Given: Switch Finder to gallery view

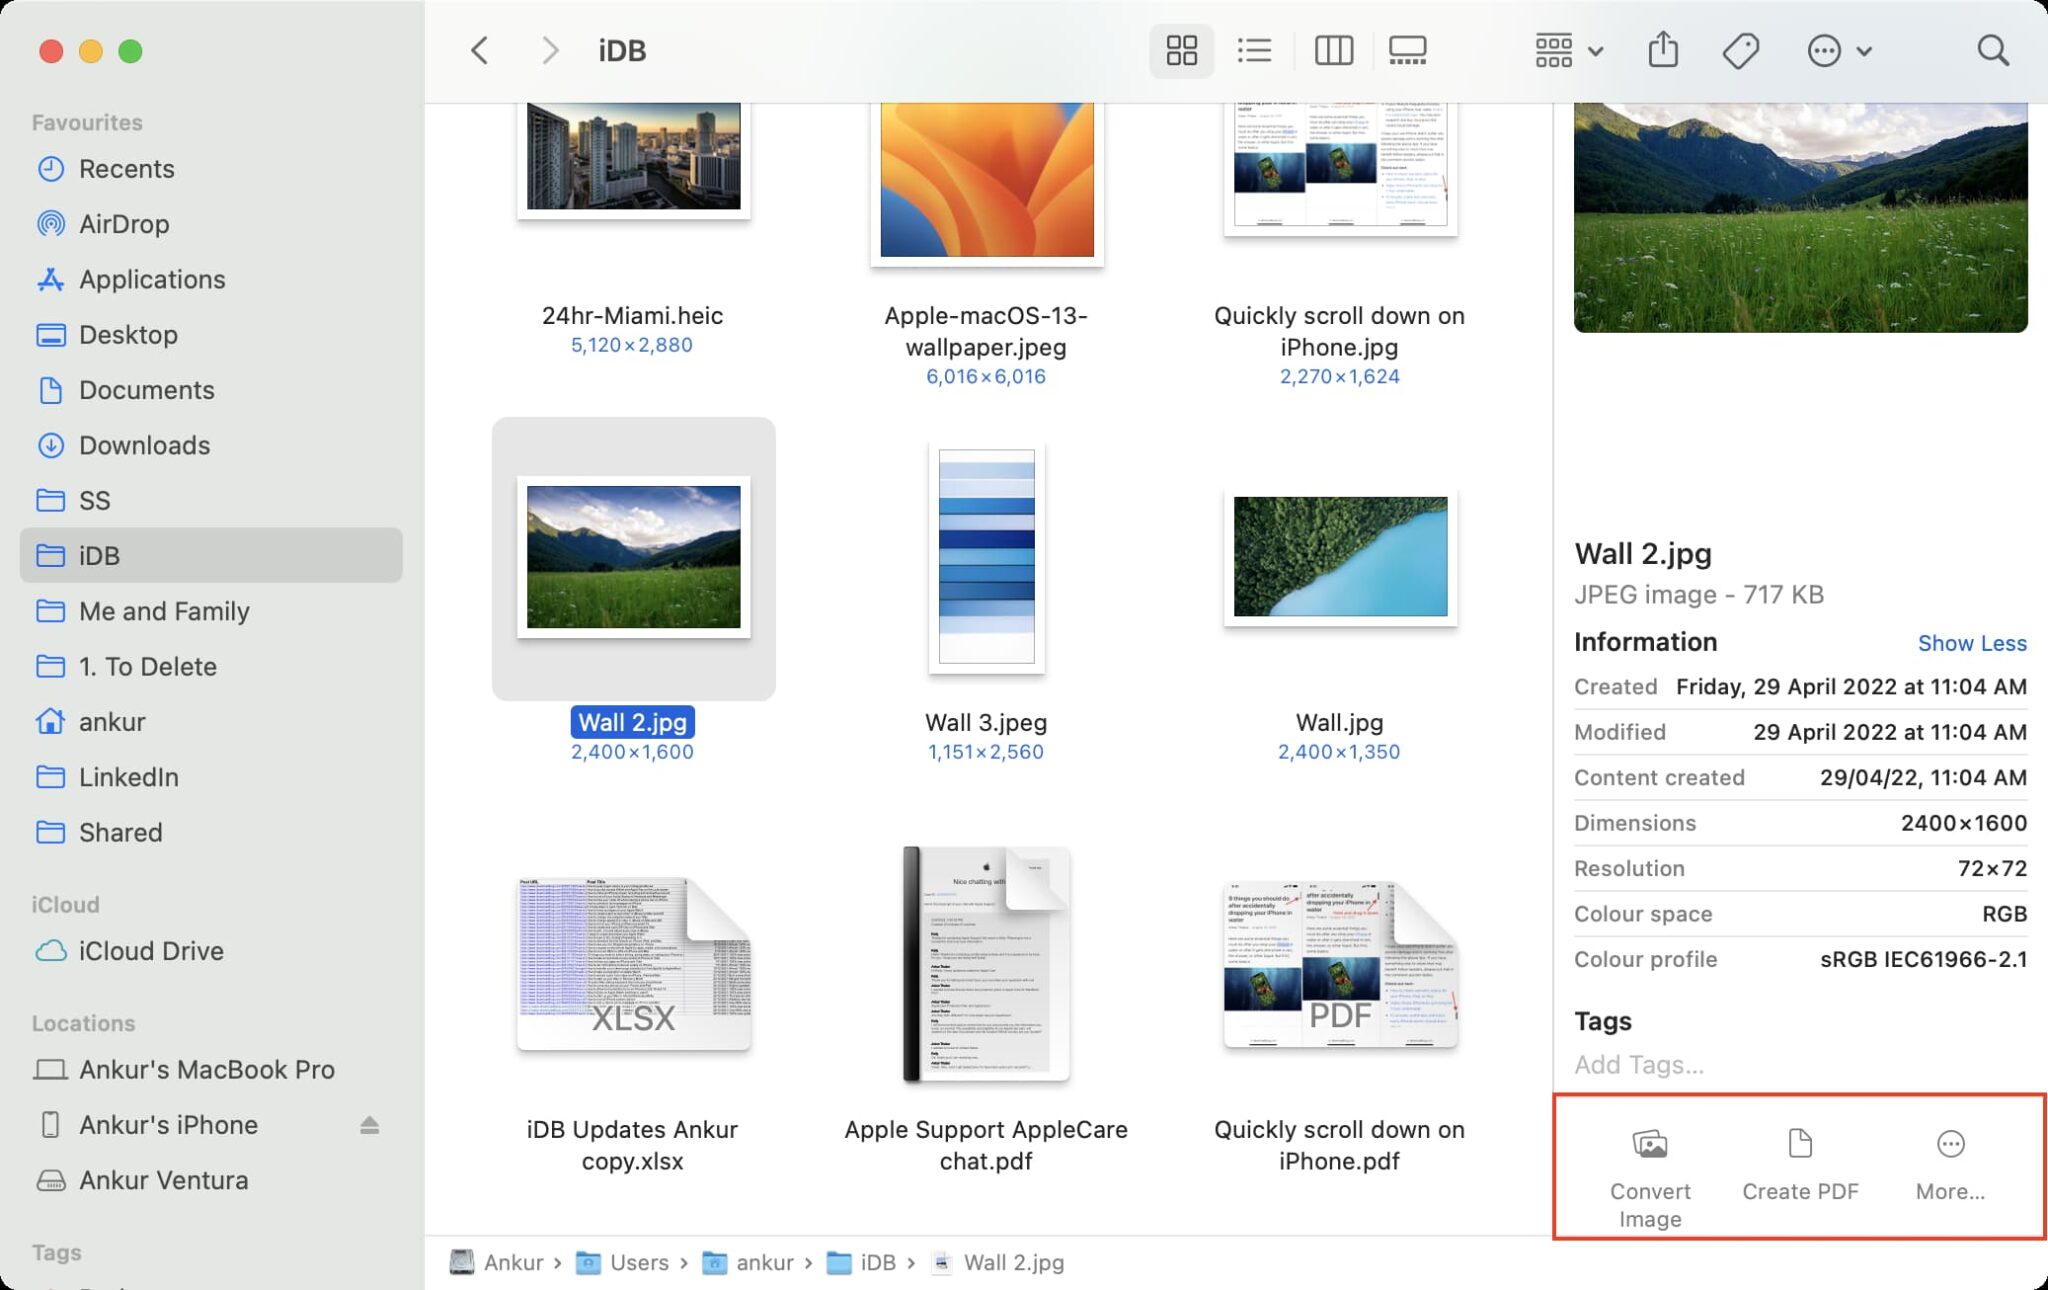Looking at the screenshot, I should pos(1407,50).
